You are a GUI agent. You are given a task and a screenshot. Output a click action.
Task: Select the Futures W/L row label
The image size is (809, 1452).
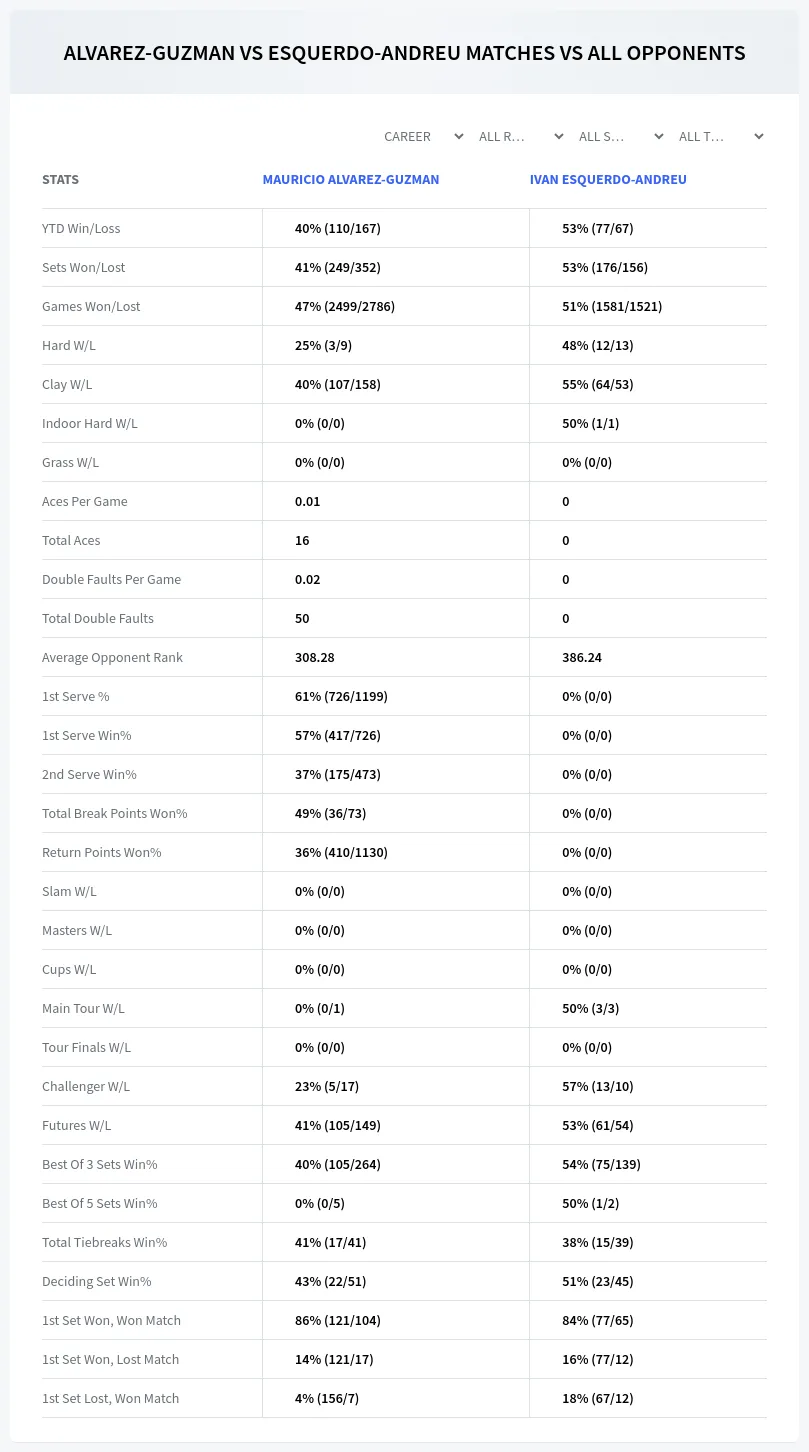click(x=77, y=1125)
